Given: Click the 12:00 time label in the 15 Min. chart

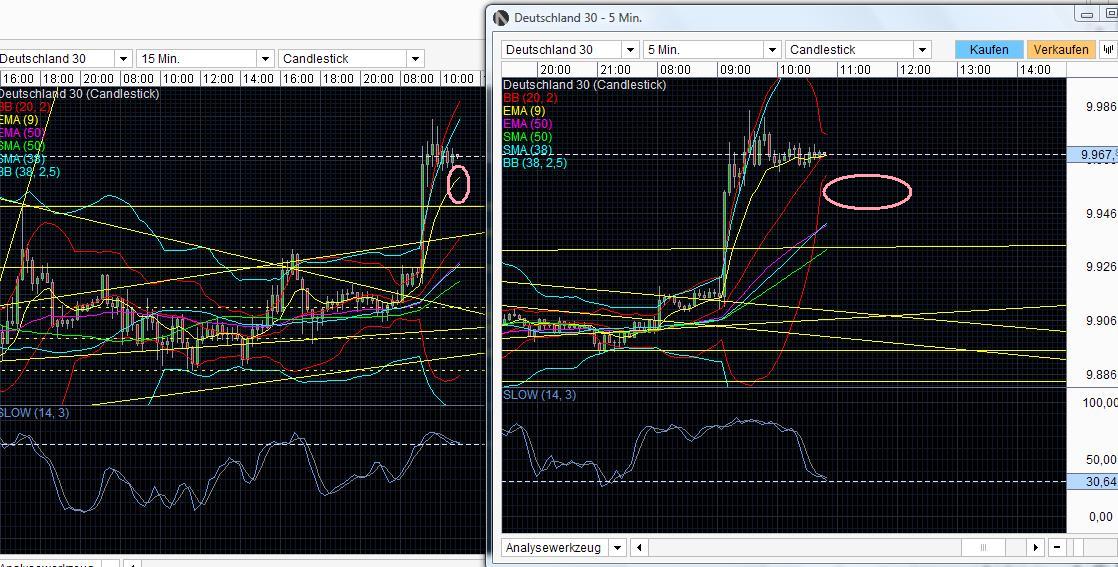Looking at the screenshot, I should pyautogui.click(x=218, y=78).
